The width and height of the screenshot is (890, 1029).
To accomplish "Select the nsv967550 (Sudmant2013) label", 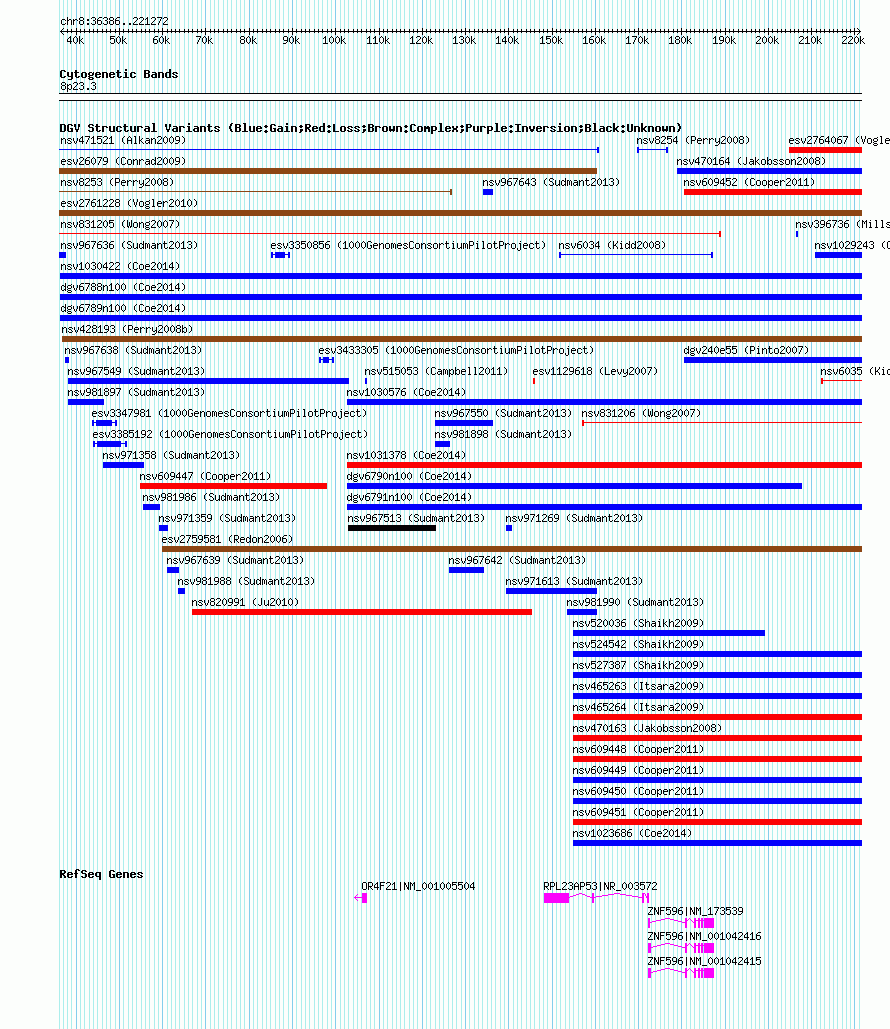I will point(503,413).
